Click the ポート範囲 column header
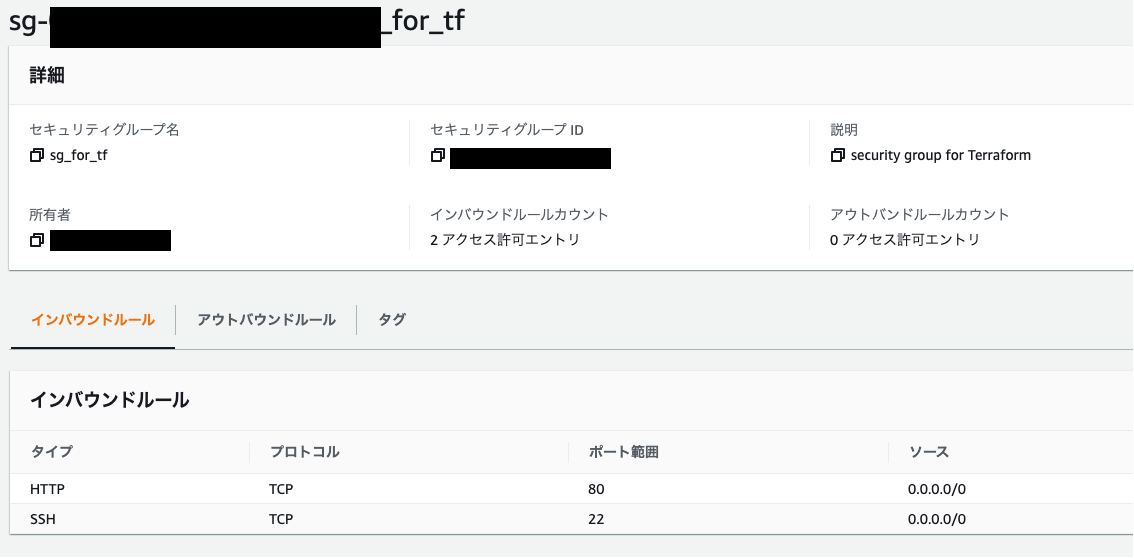This screenshot has height=558, width=1134. tap(623, 452)
